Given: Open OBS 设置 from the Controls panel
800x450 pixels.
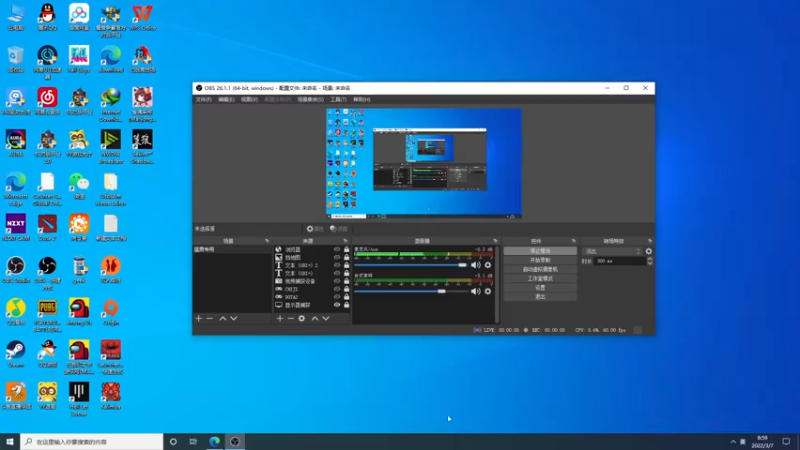Looking at the screenshot, I should [x=540, y=288].
